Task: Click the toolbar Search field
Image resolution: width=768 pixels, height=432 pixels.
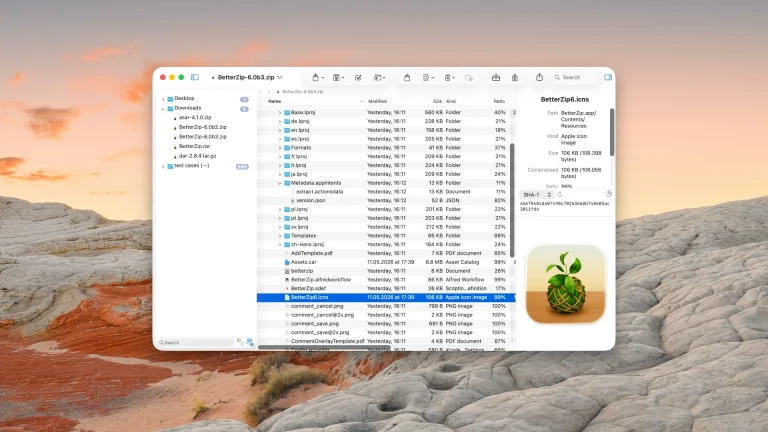Action: click(x=576, y=77)
